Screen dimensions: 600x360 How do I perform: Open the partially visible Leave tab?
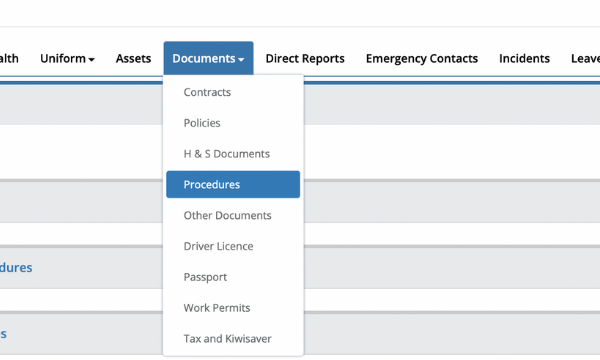pos(585,59)
